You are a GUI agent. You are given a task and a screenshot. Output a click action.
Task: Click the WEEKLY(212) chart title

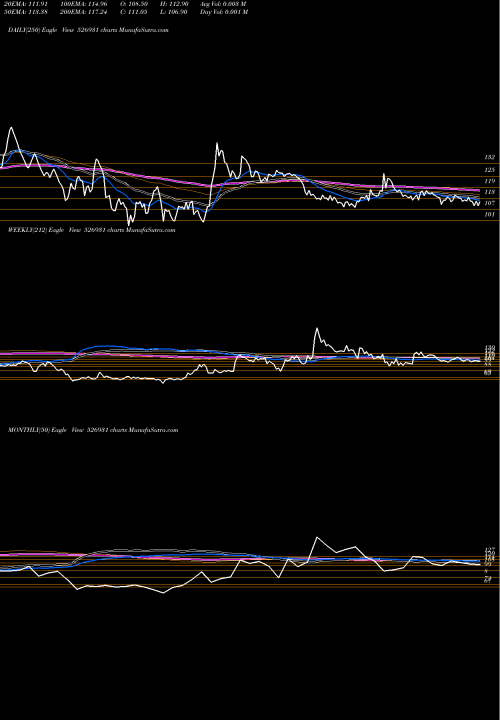(91, 230)
